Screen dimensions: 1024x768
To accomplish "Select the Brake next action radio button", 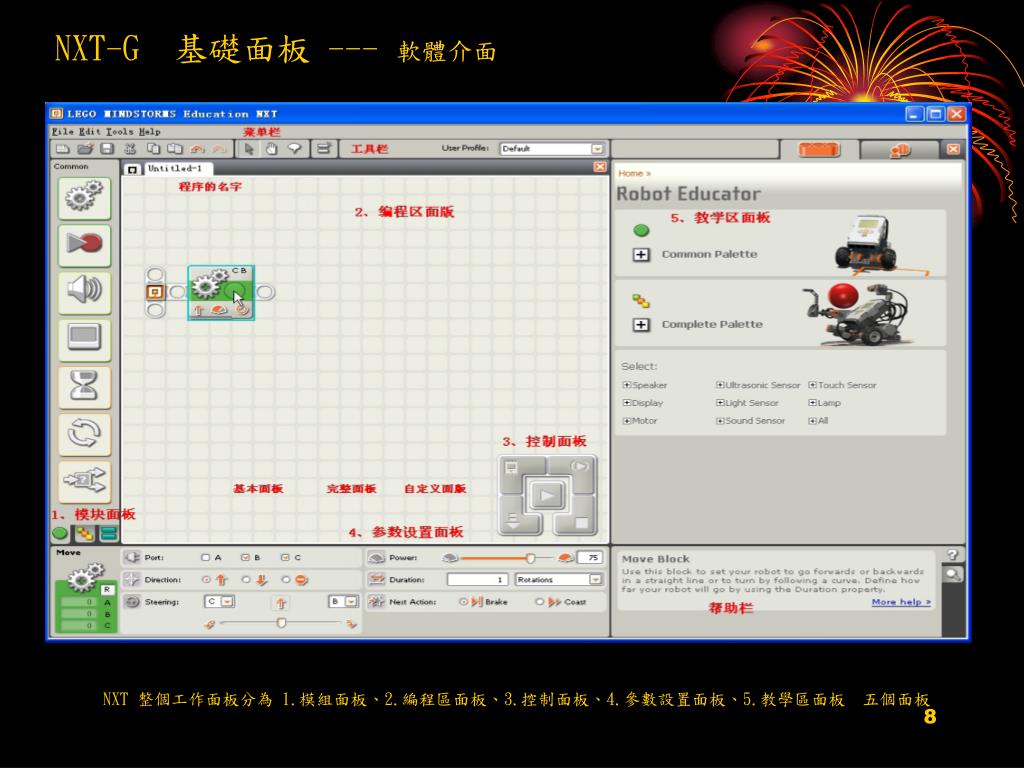I will click(463, 602).
